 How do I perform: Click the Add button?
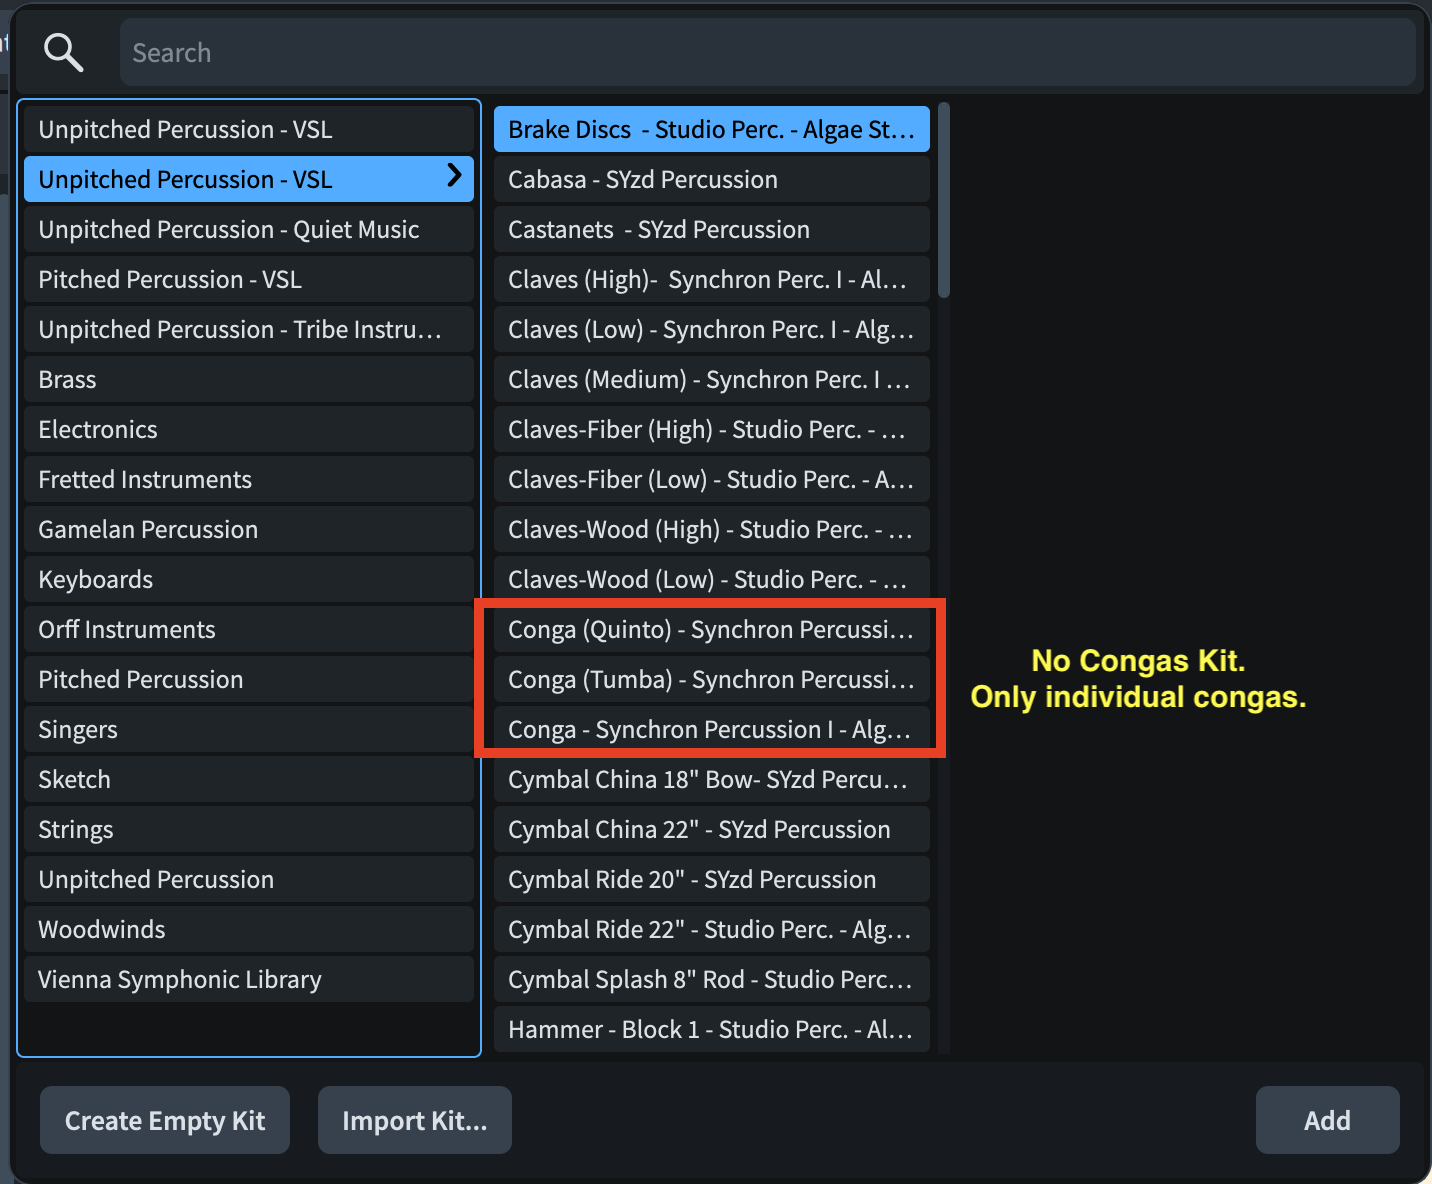coord(1327,1120)
